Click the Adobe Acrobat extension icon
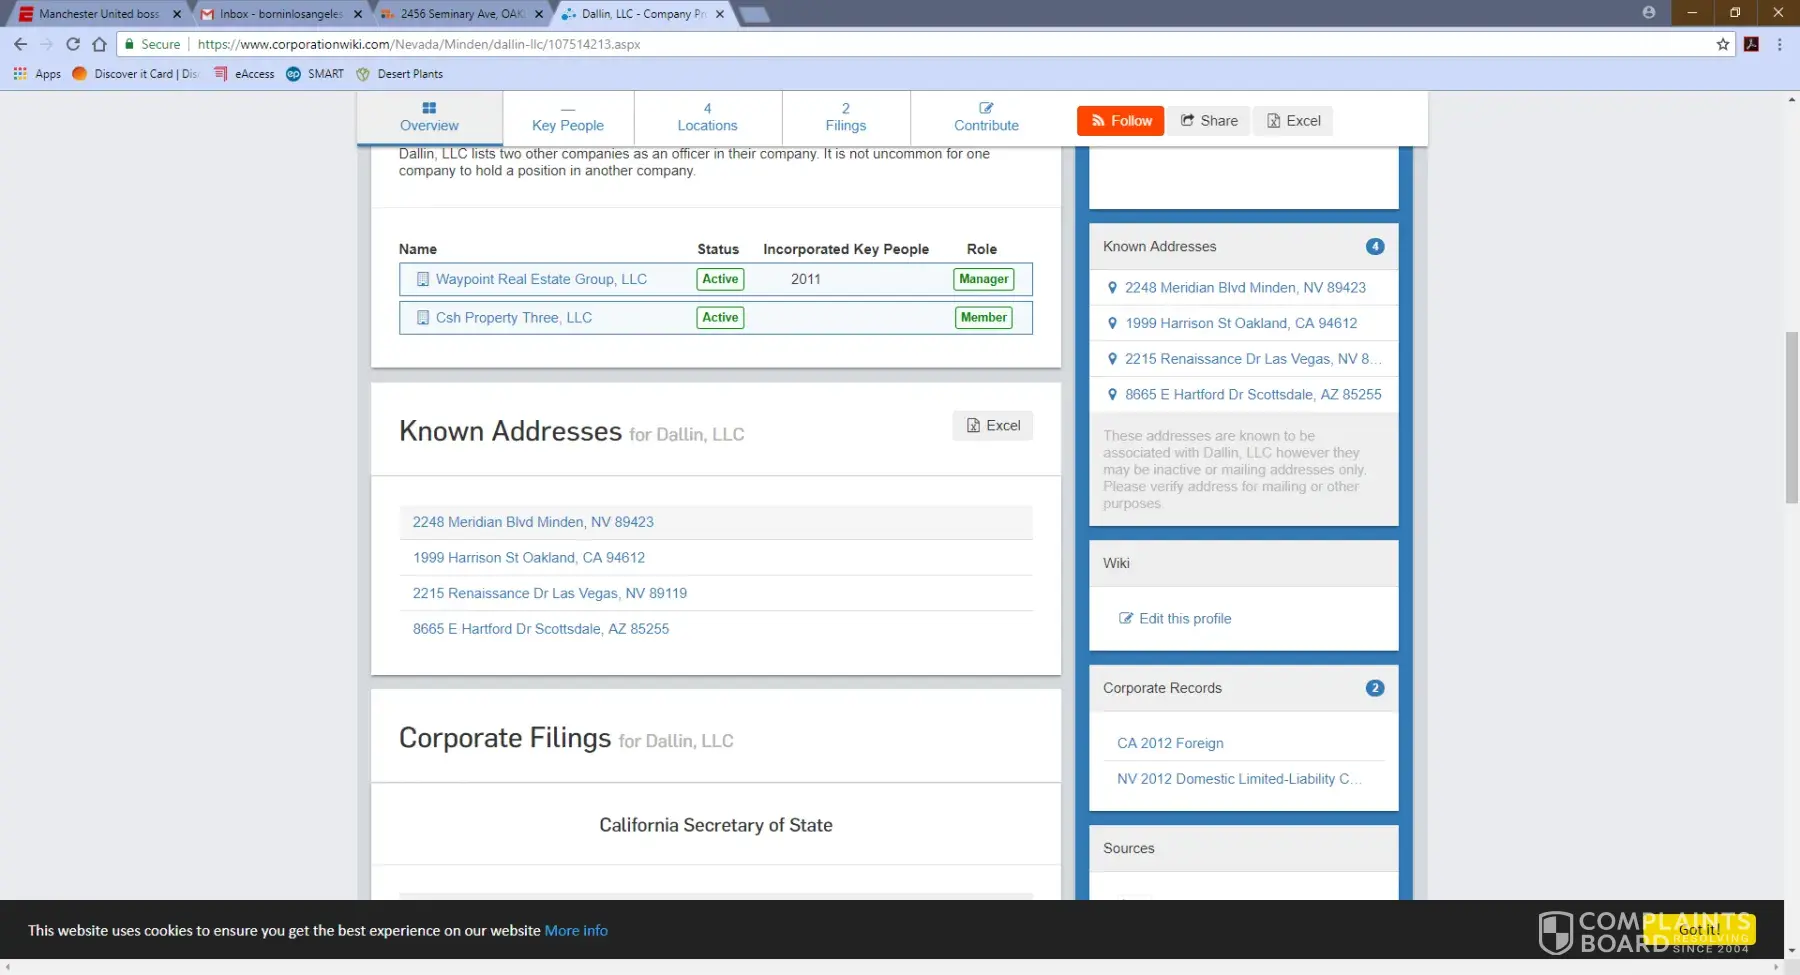Viewport: 1800px width, 975px height. coord(1751,44)
